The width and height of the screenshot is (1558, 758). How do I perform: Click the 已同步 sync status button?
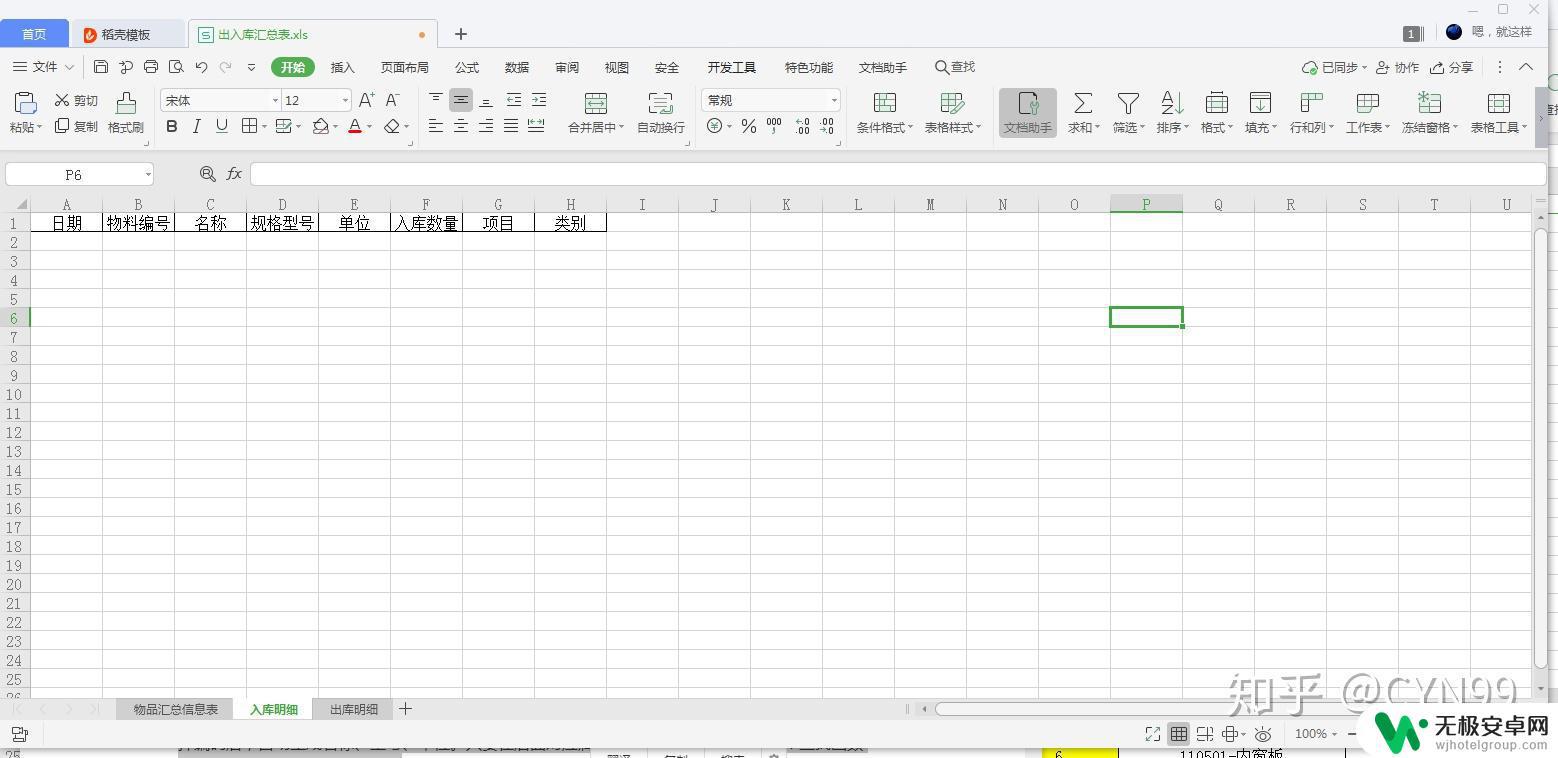[x=1335, y=67]
